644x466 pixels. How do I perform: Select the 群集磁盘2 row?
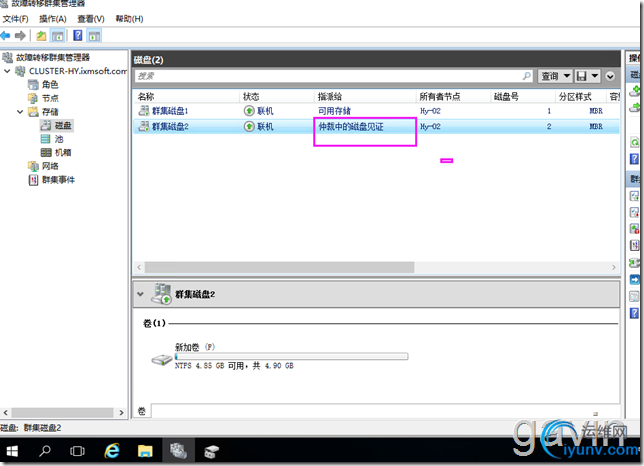[x=377, y=126]
